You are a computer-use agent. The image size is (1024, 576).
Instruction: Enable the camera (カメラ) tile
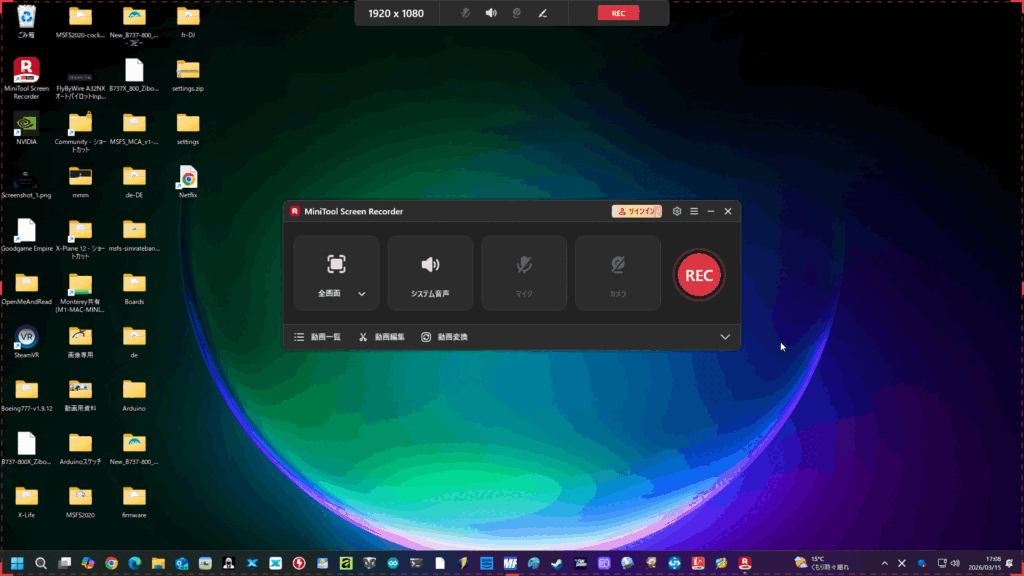618,273
